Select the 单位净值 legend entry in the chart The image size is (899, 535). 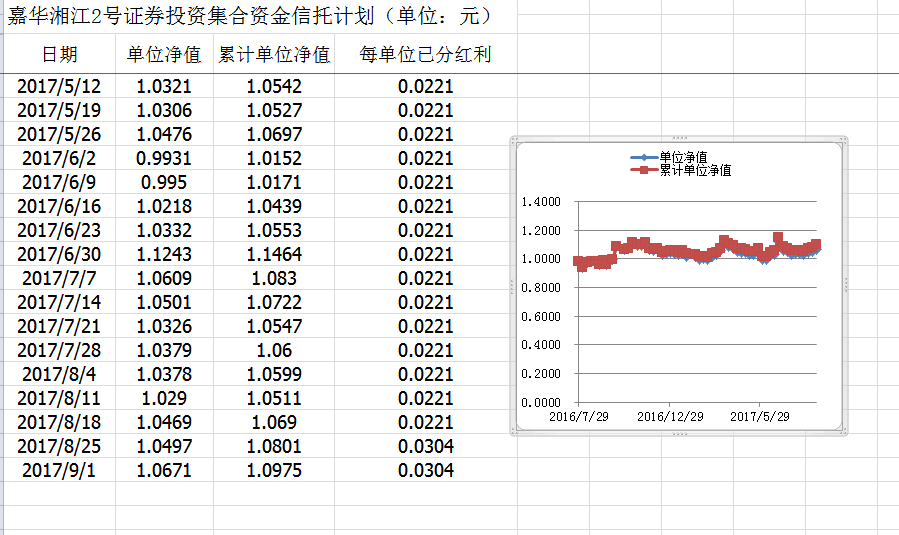click(x=682, y=158)
